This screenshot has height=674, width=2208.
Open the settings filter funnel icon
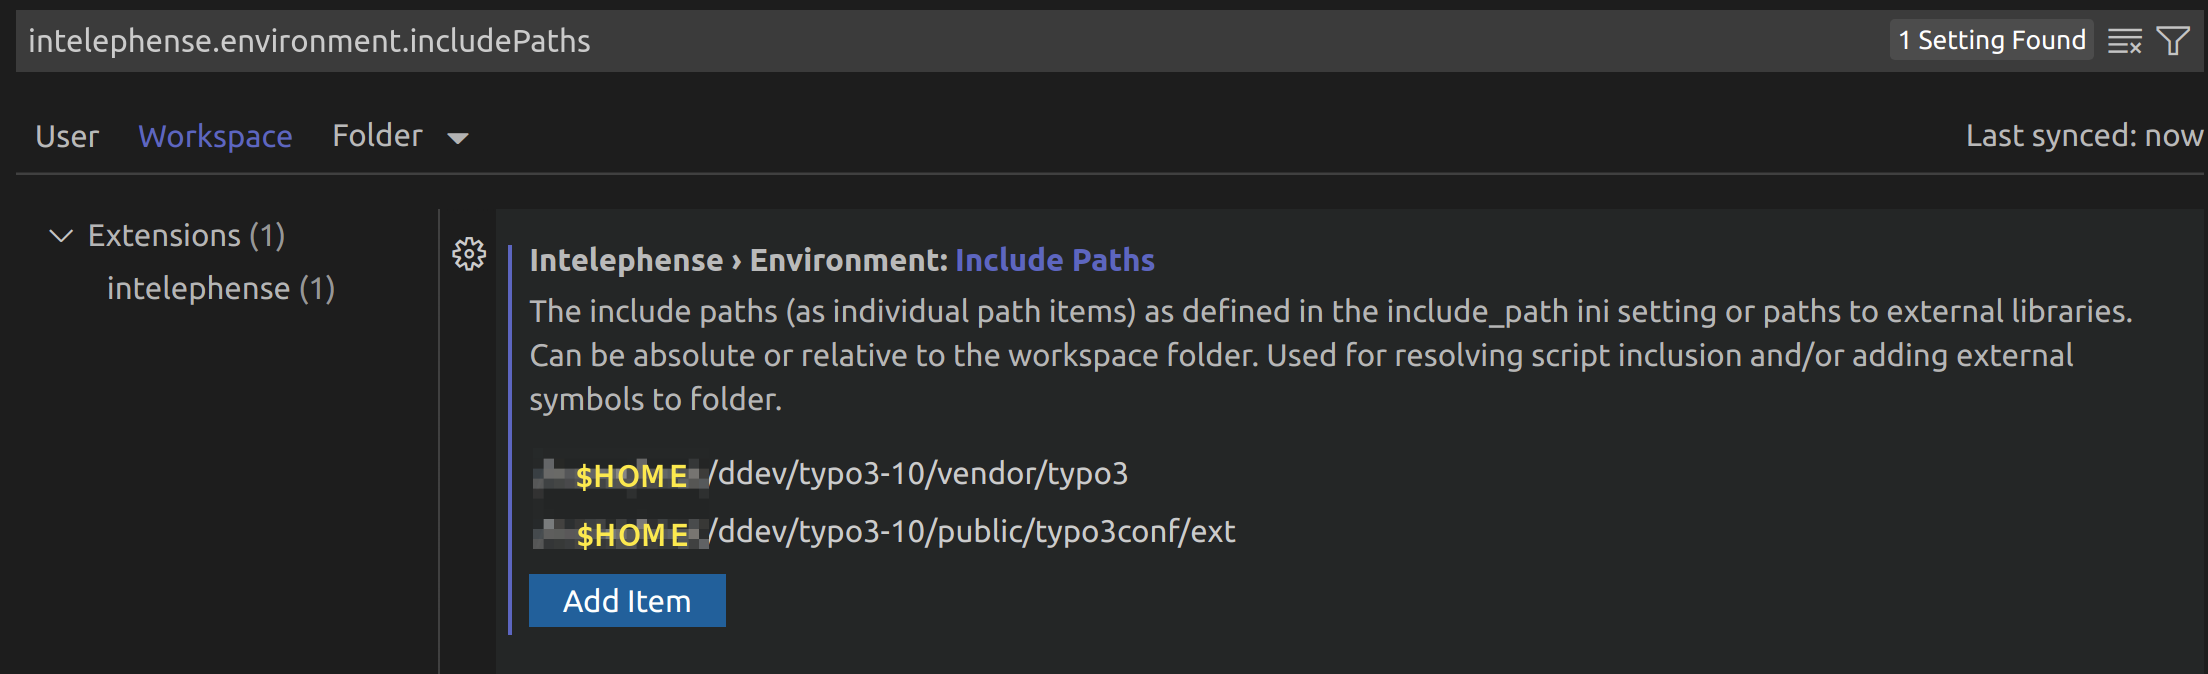2173,41
